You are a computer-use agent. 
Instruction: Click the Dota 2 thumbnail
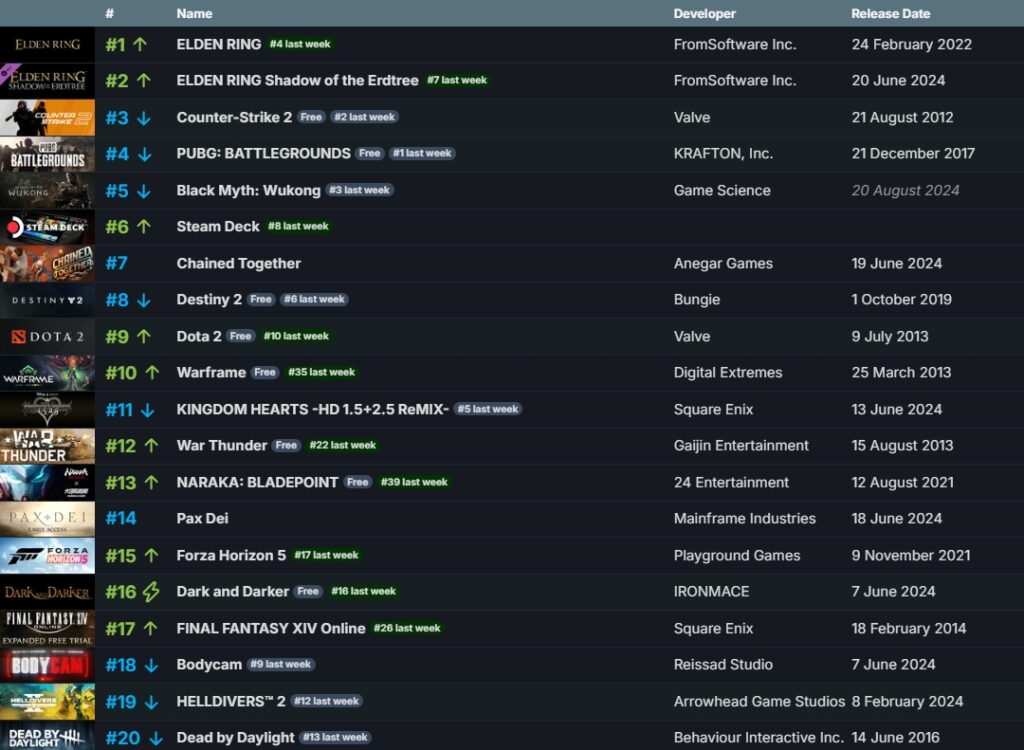[47, 336]
